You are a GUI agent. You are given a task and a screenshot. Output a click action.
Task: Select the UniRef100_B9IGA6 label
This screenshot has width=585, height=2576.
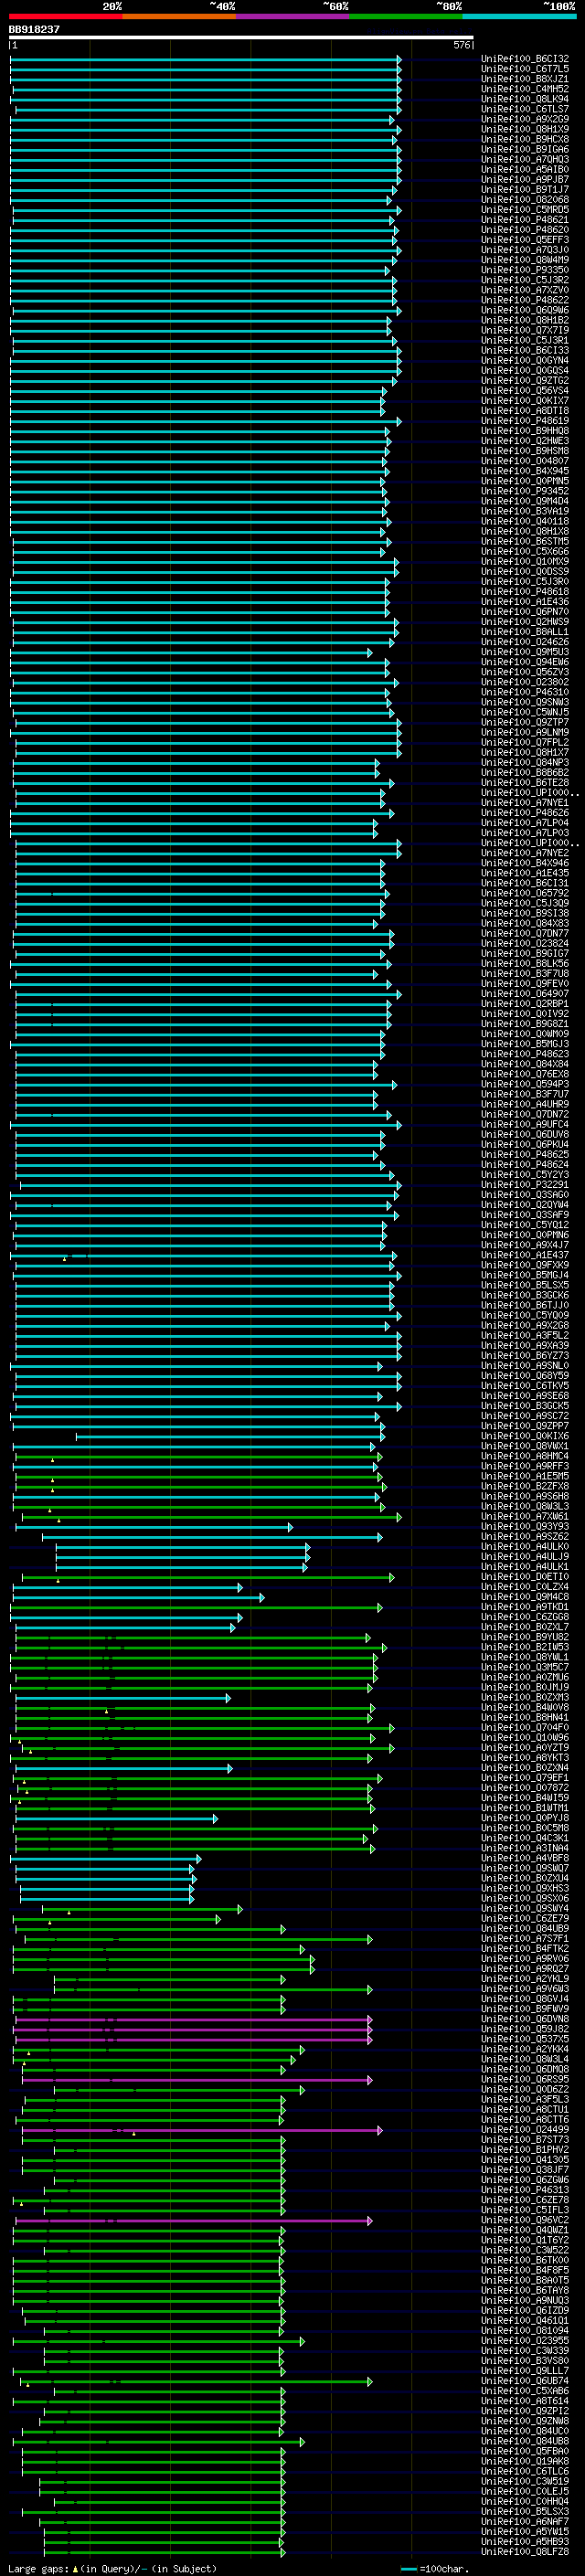pos(525,149)
